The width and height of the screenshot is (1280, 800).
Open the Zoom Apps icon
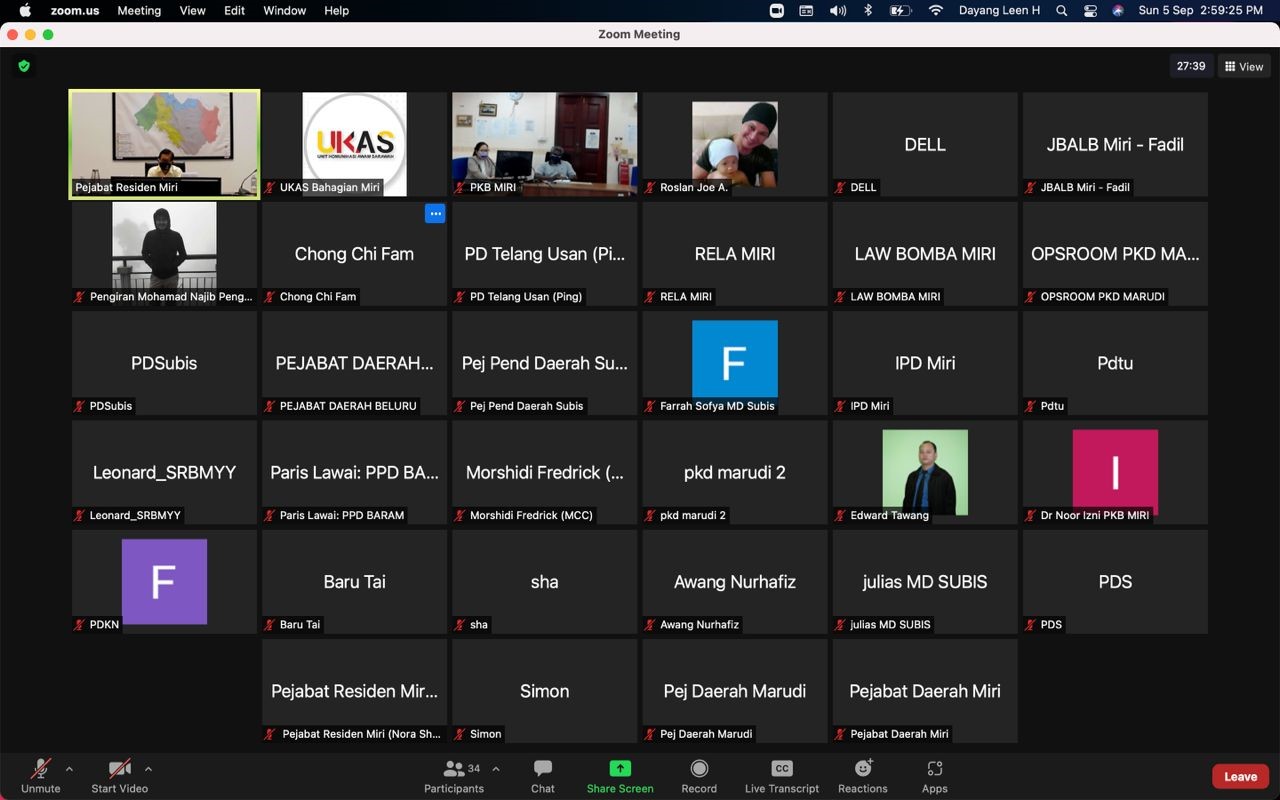click(x=935, y=769)
